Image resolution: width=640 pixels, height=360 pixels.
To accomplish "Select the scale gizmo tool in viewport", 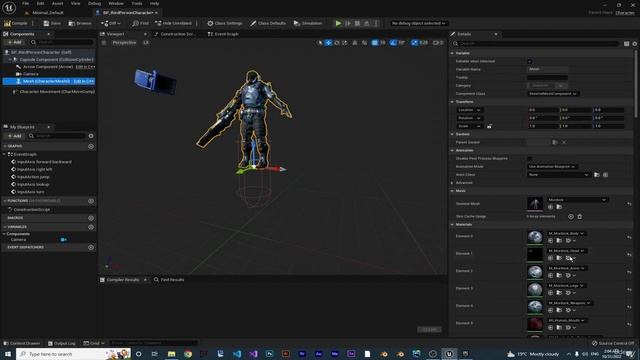I will tap(344, 42).
